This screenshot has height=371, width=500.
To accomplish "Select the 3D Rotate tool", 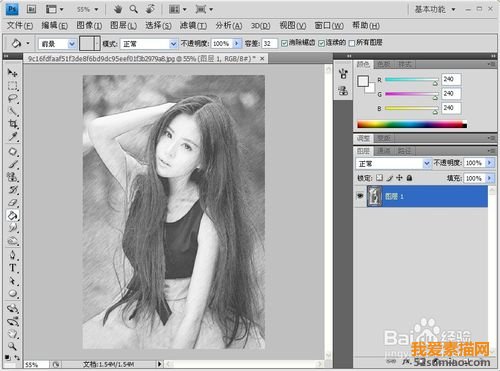I will (13, 308).
